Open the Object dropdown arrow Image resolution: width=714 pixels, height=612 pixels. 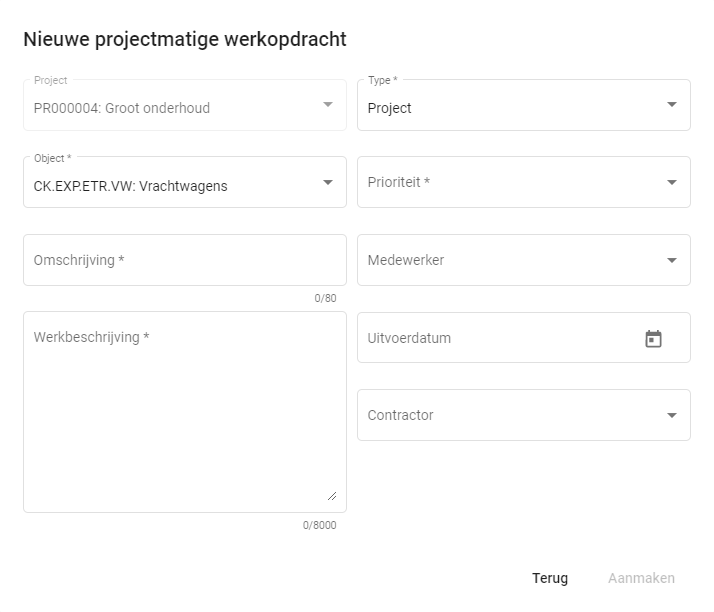coord(327,182)
